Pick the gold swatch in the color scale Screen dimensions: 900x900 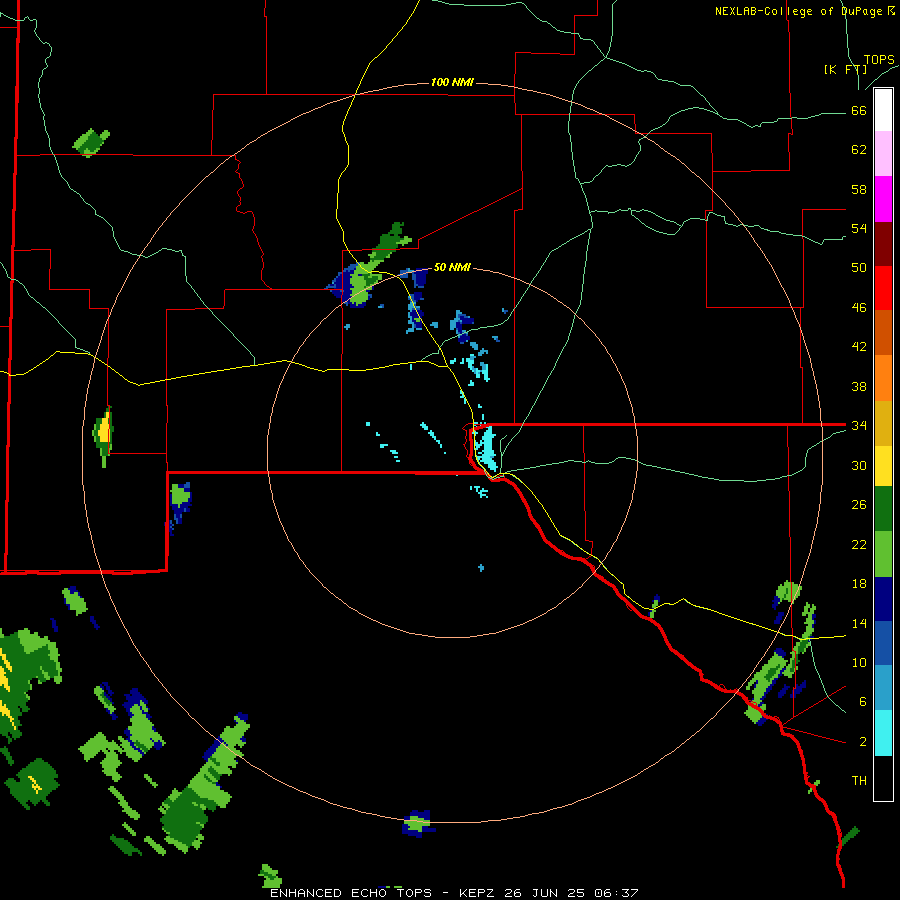point(883,423)
